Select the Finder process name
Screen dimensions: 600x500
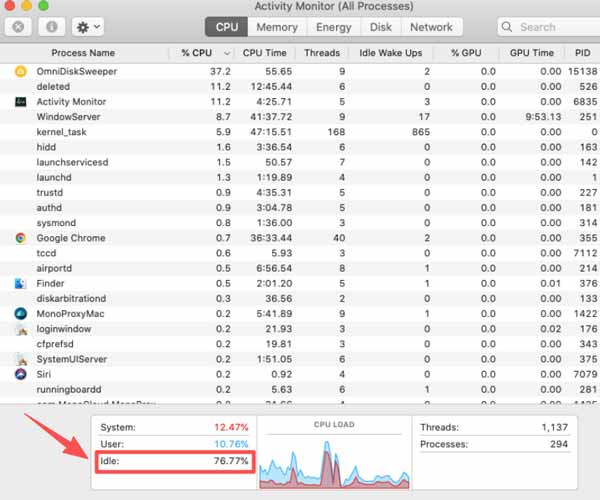[x=50, y=283]
